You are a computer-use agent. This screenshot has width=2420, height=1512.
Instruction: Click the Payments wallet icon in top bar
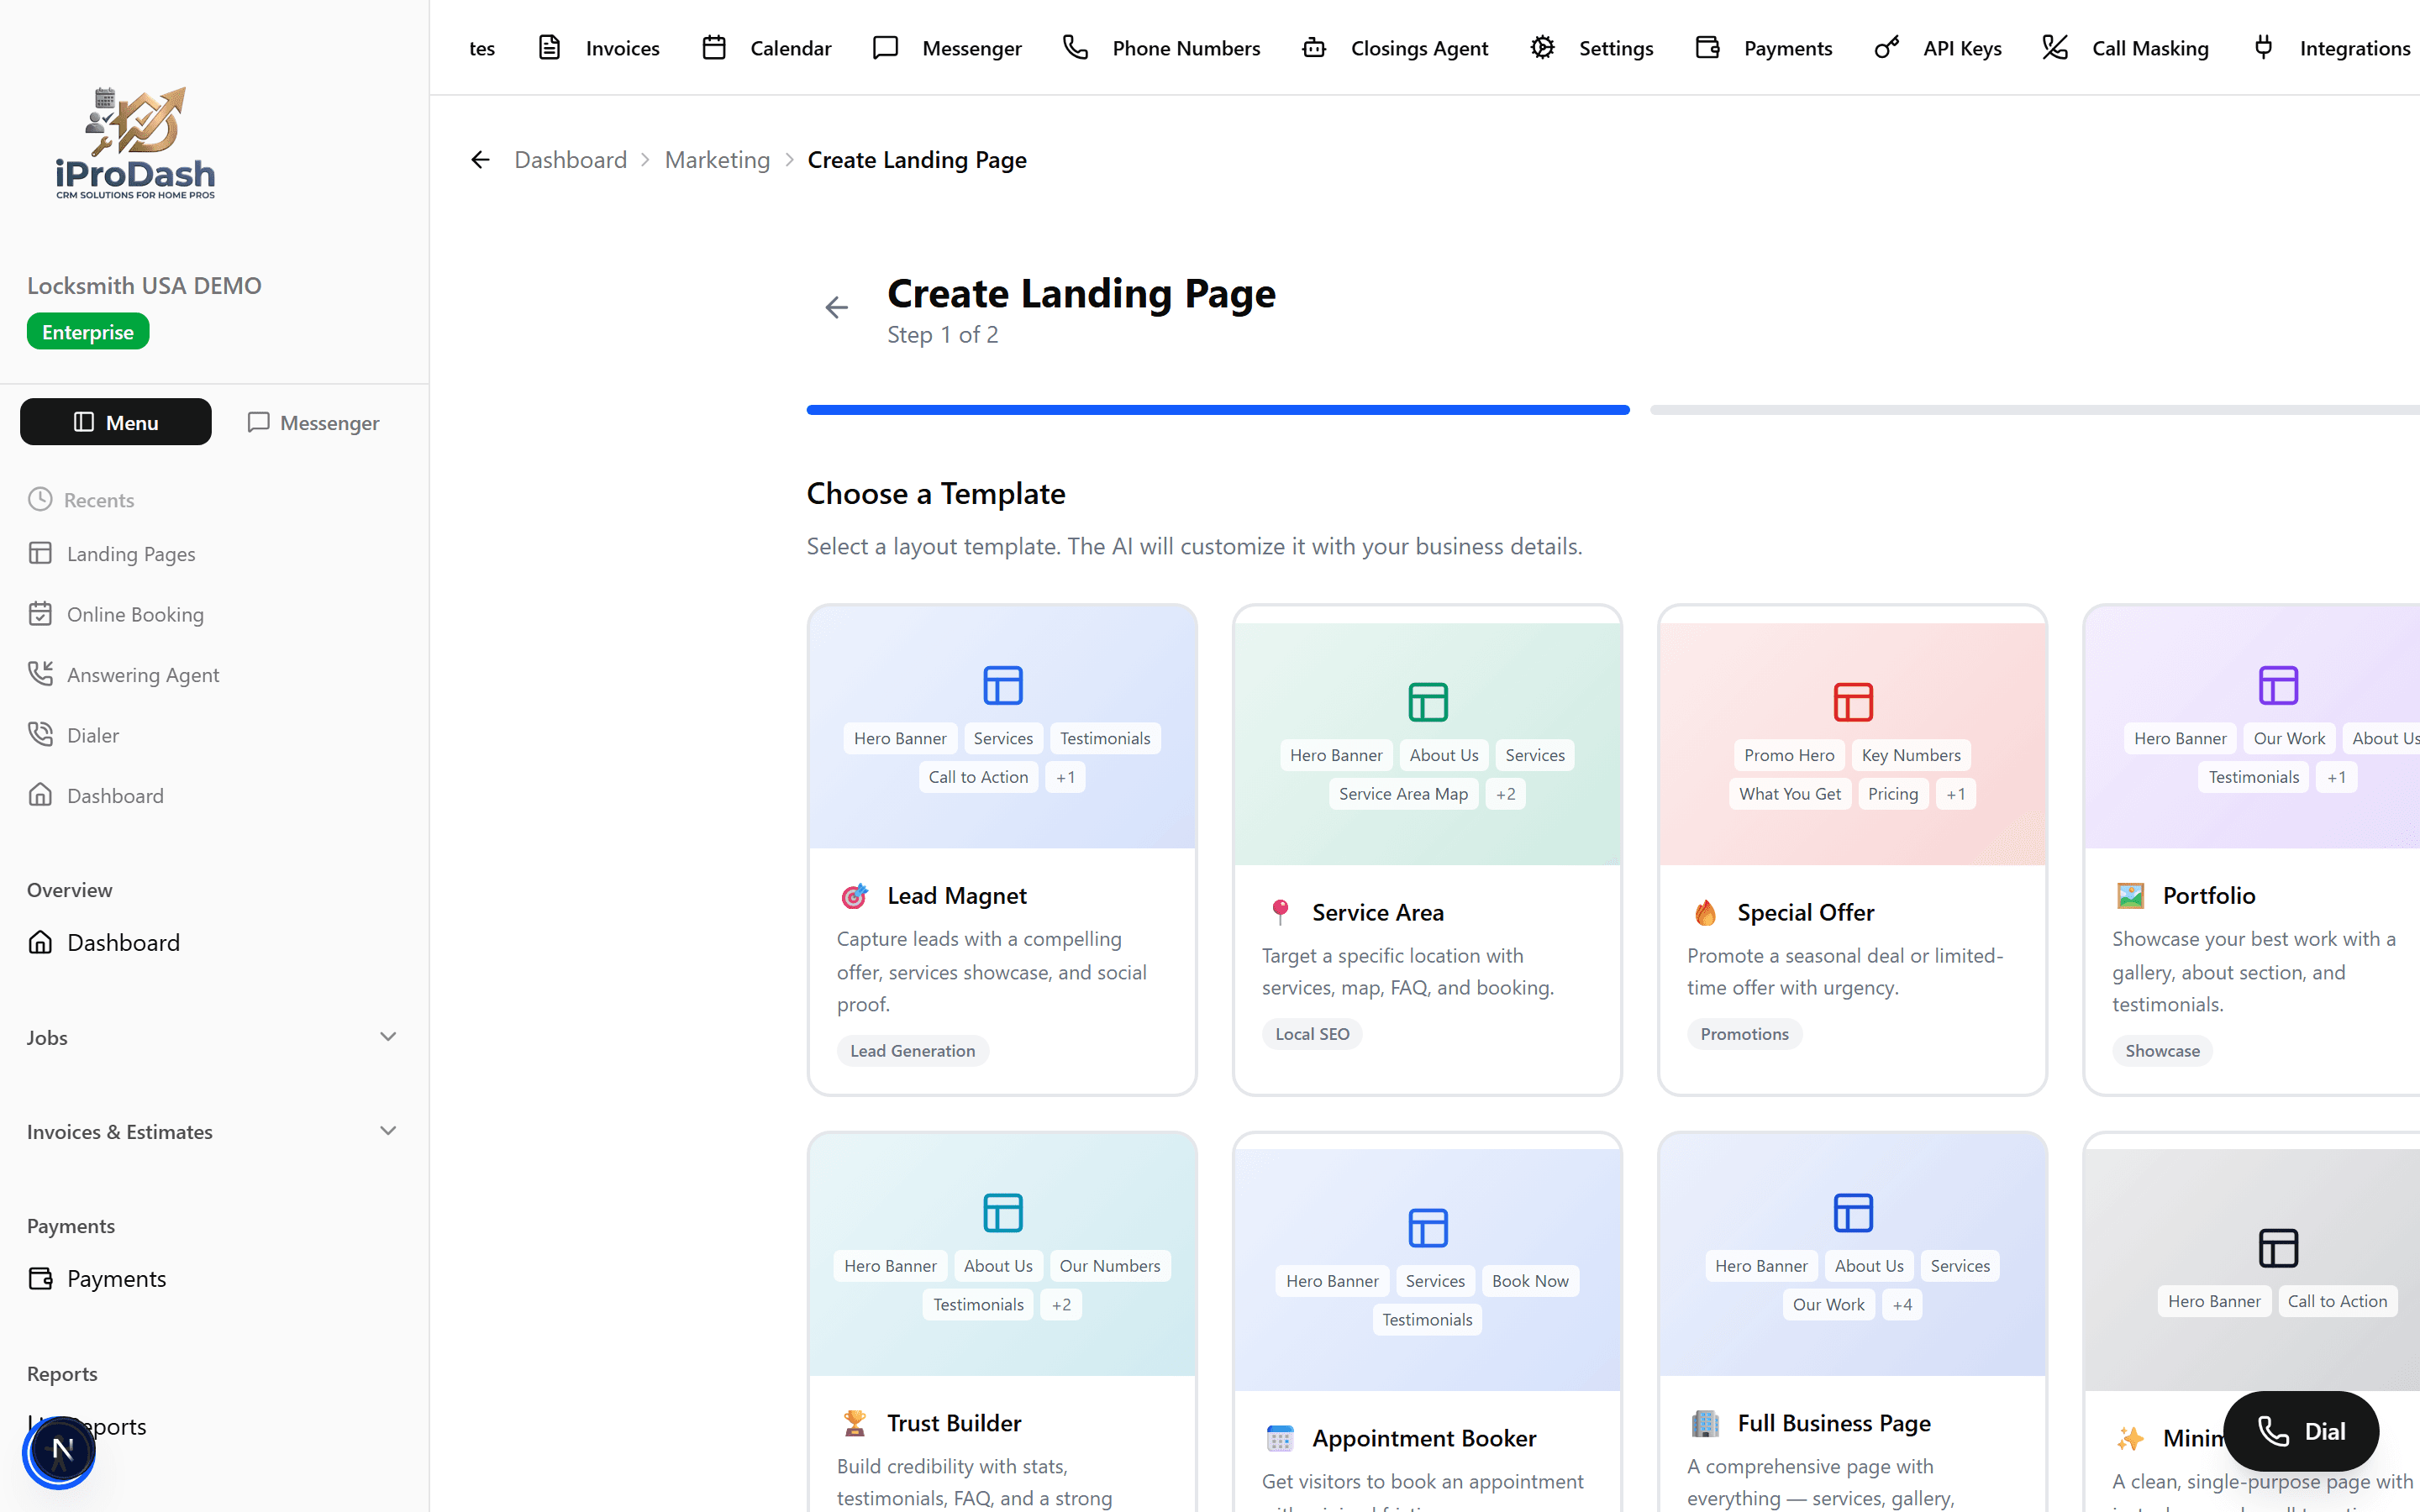1708,47
